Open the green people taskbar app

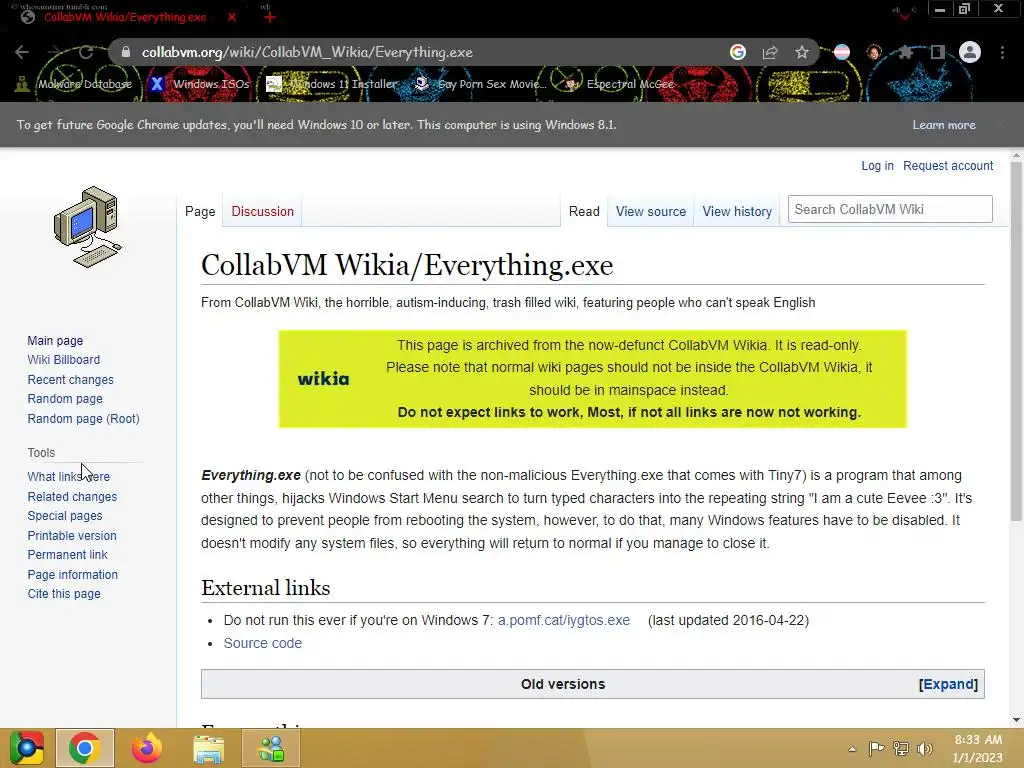click(271, 748)
